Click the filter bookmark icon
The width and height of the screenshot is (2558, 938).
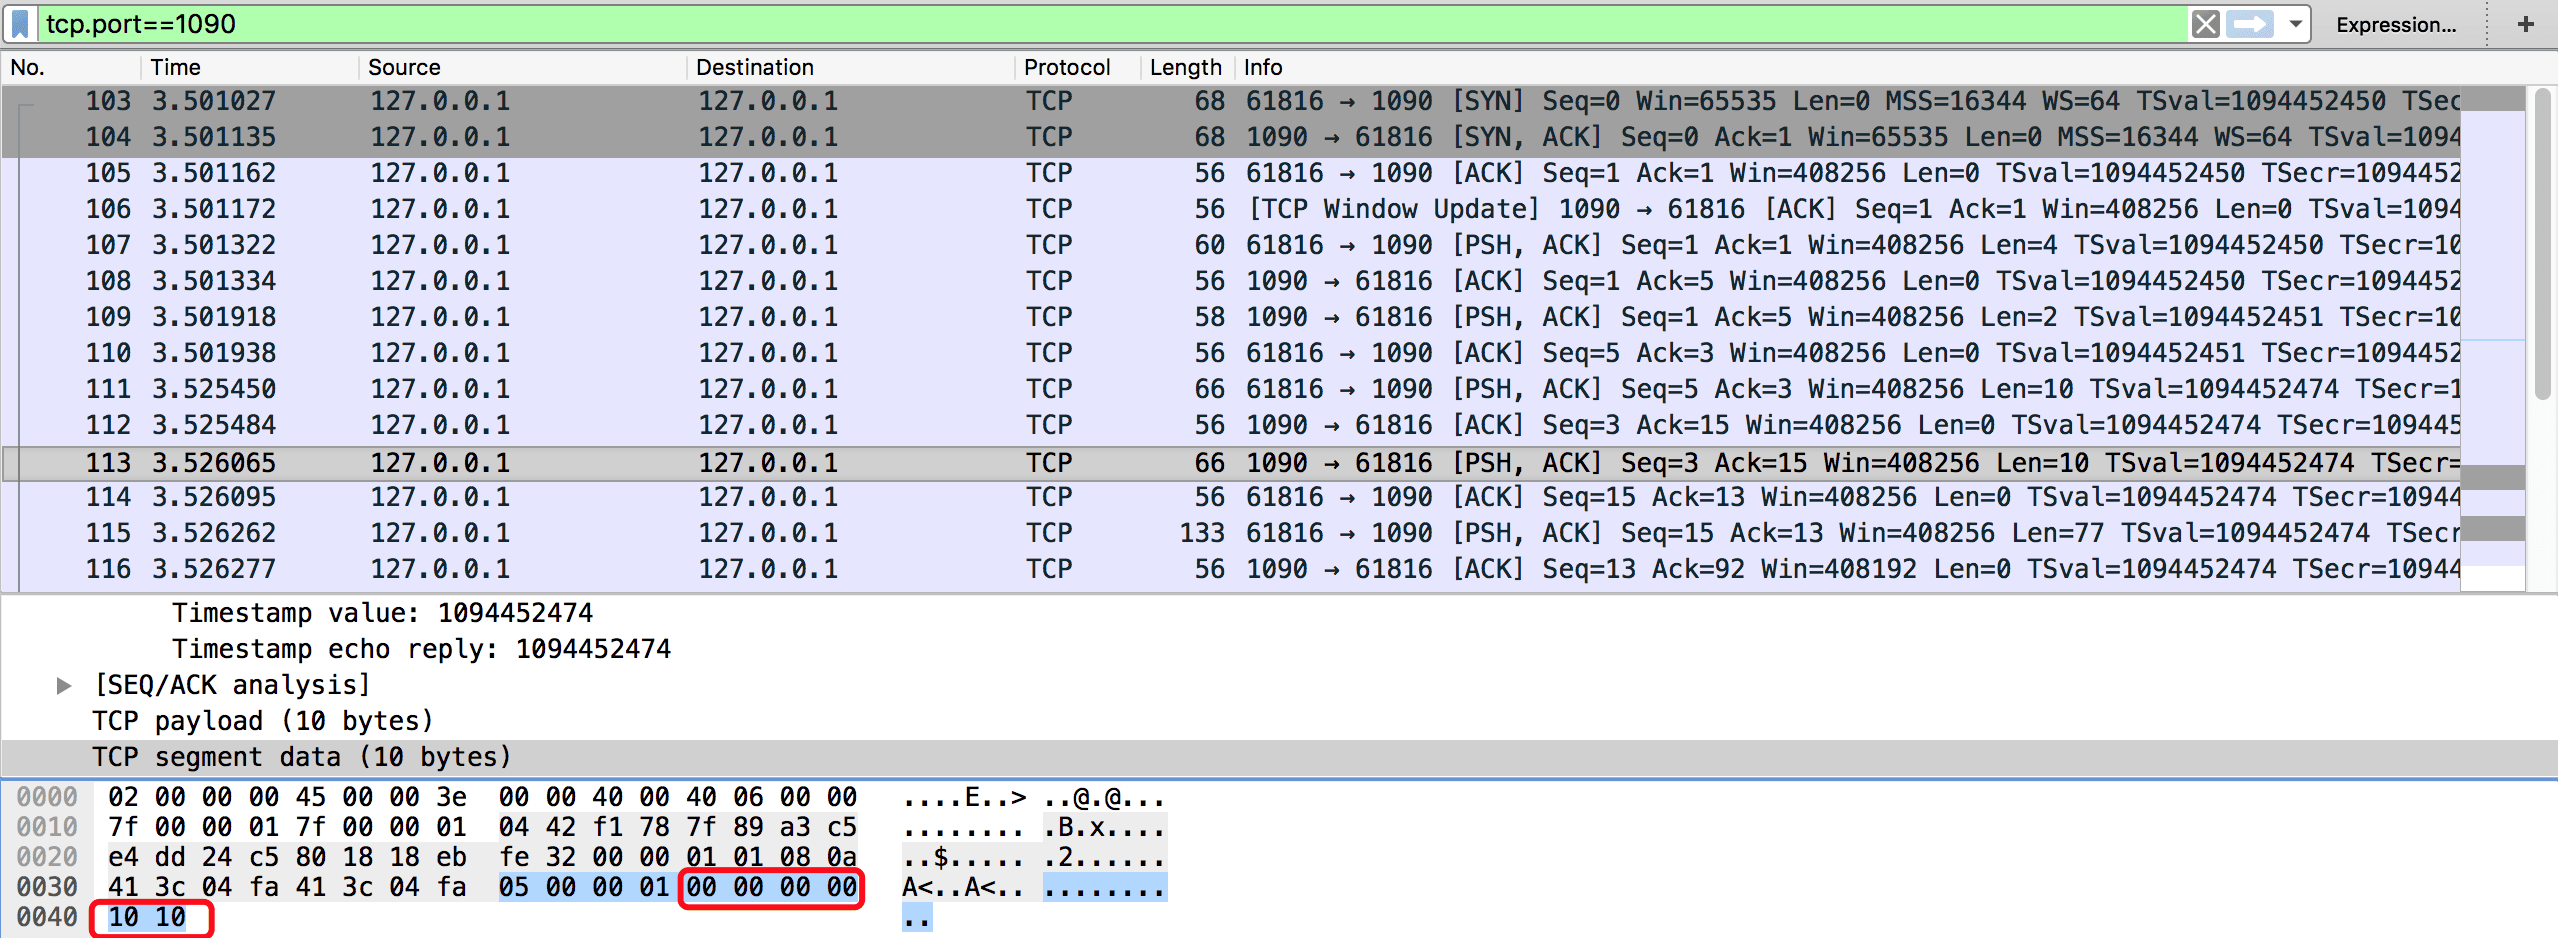(x=20, y=24)
